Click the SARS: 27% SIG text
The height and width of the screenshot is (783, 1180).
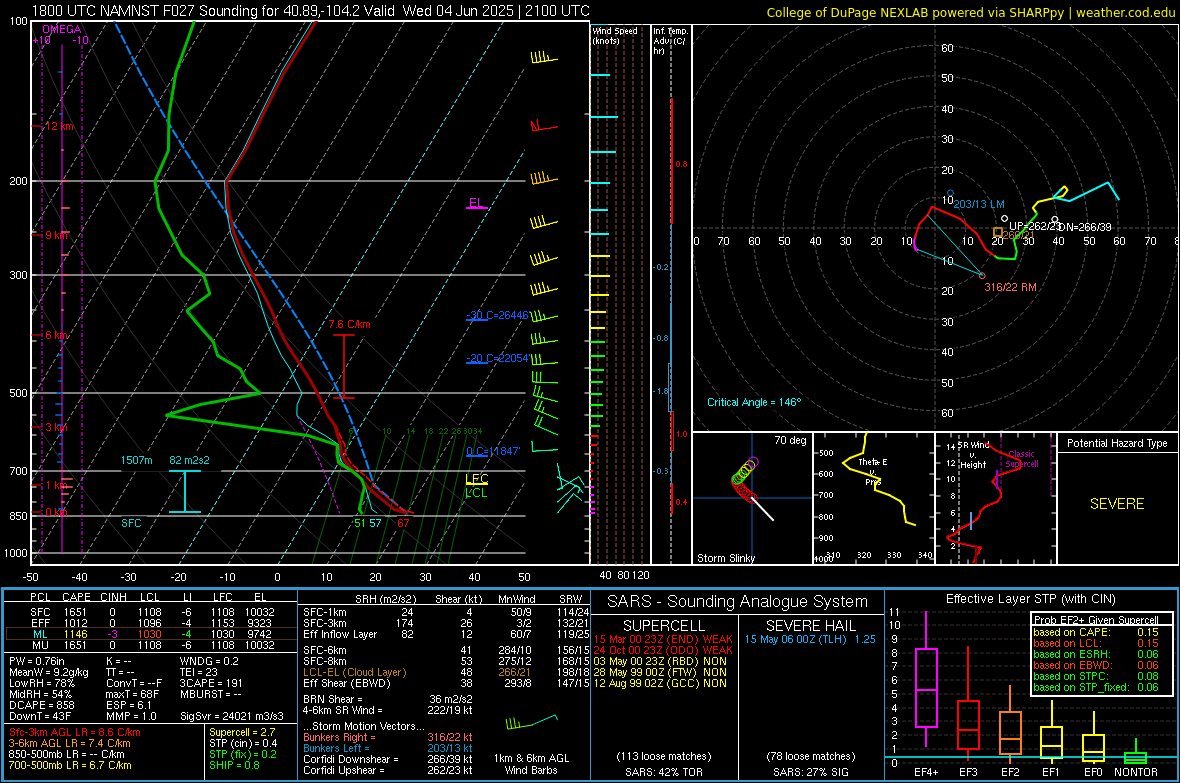810,772
